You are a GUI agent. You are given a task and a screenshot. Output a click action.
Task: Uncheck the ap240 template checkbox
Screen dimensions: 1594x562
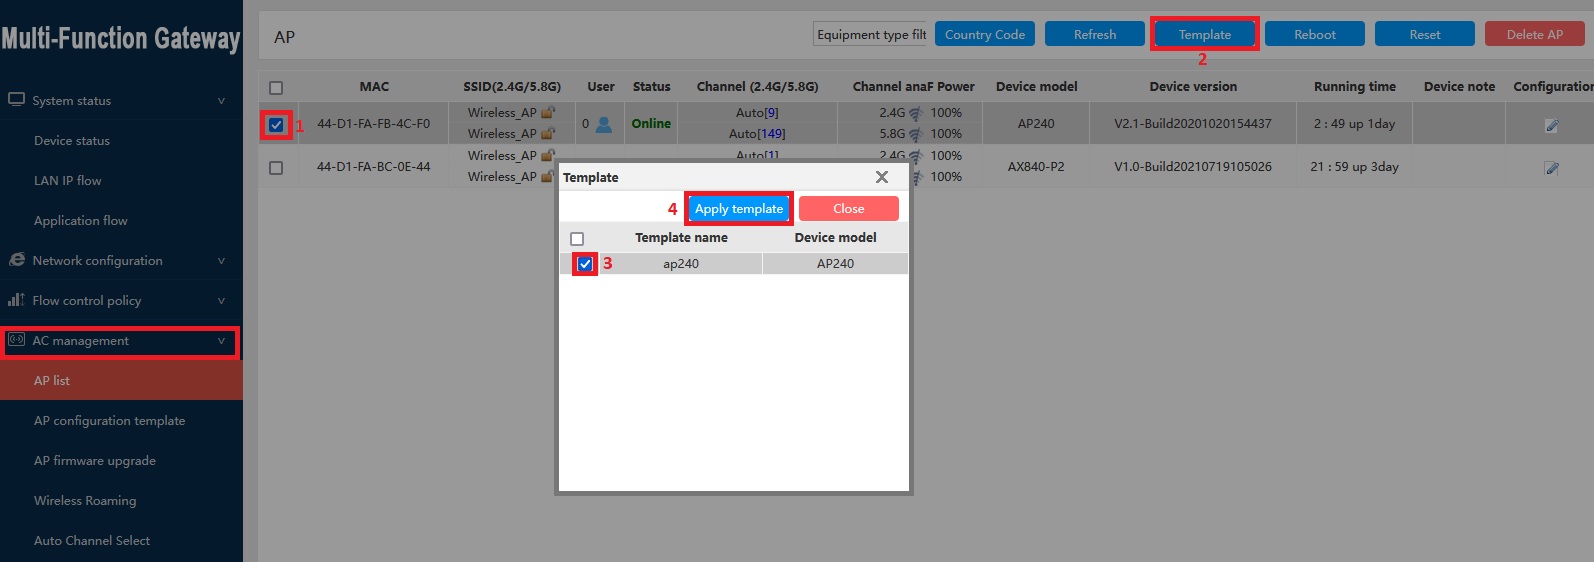pos(585,264)
